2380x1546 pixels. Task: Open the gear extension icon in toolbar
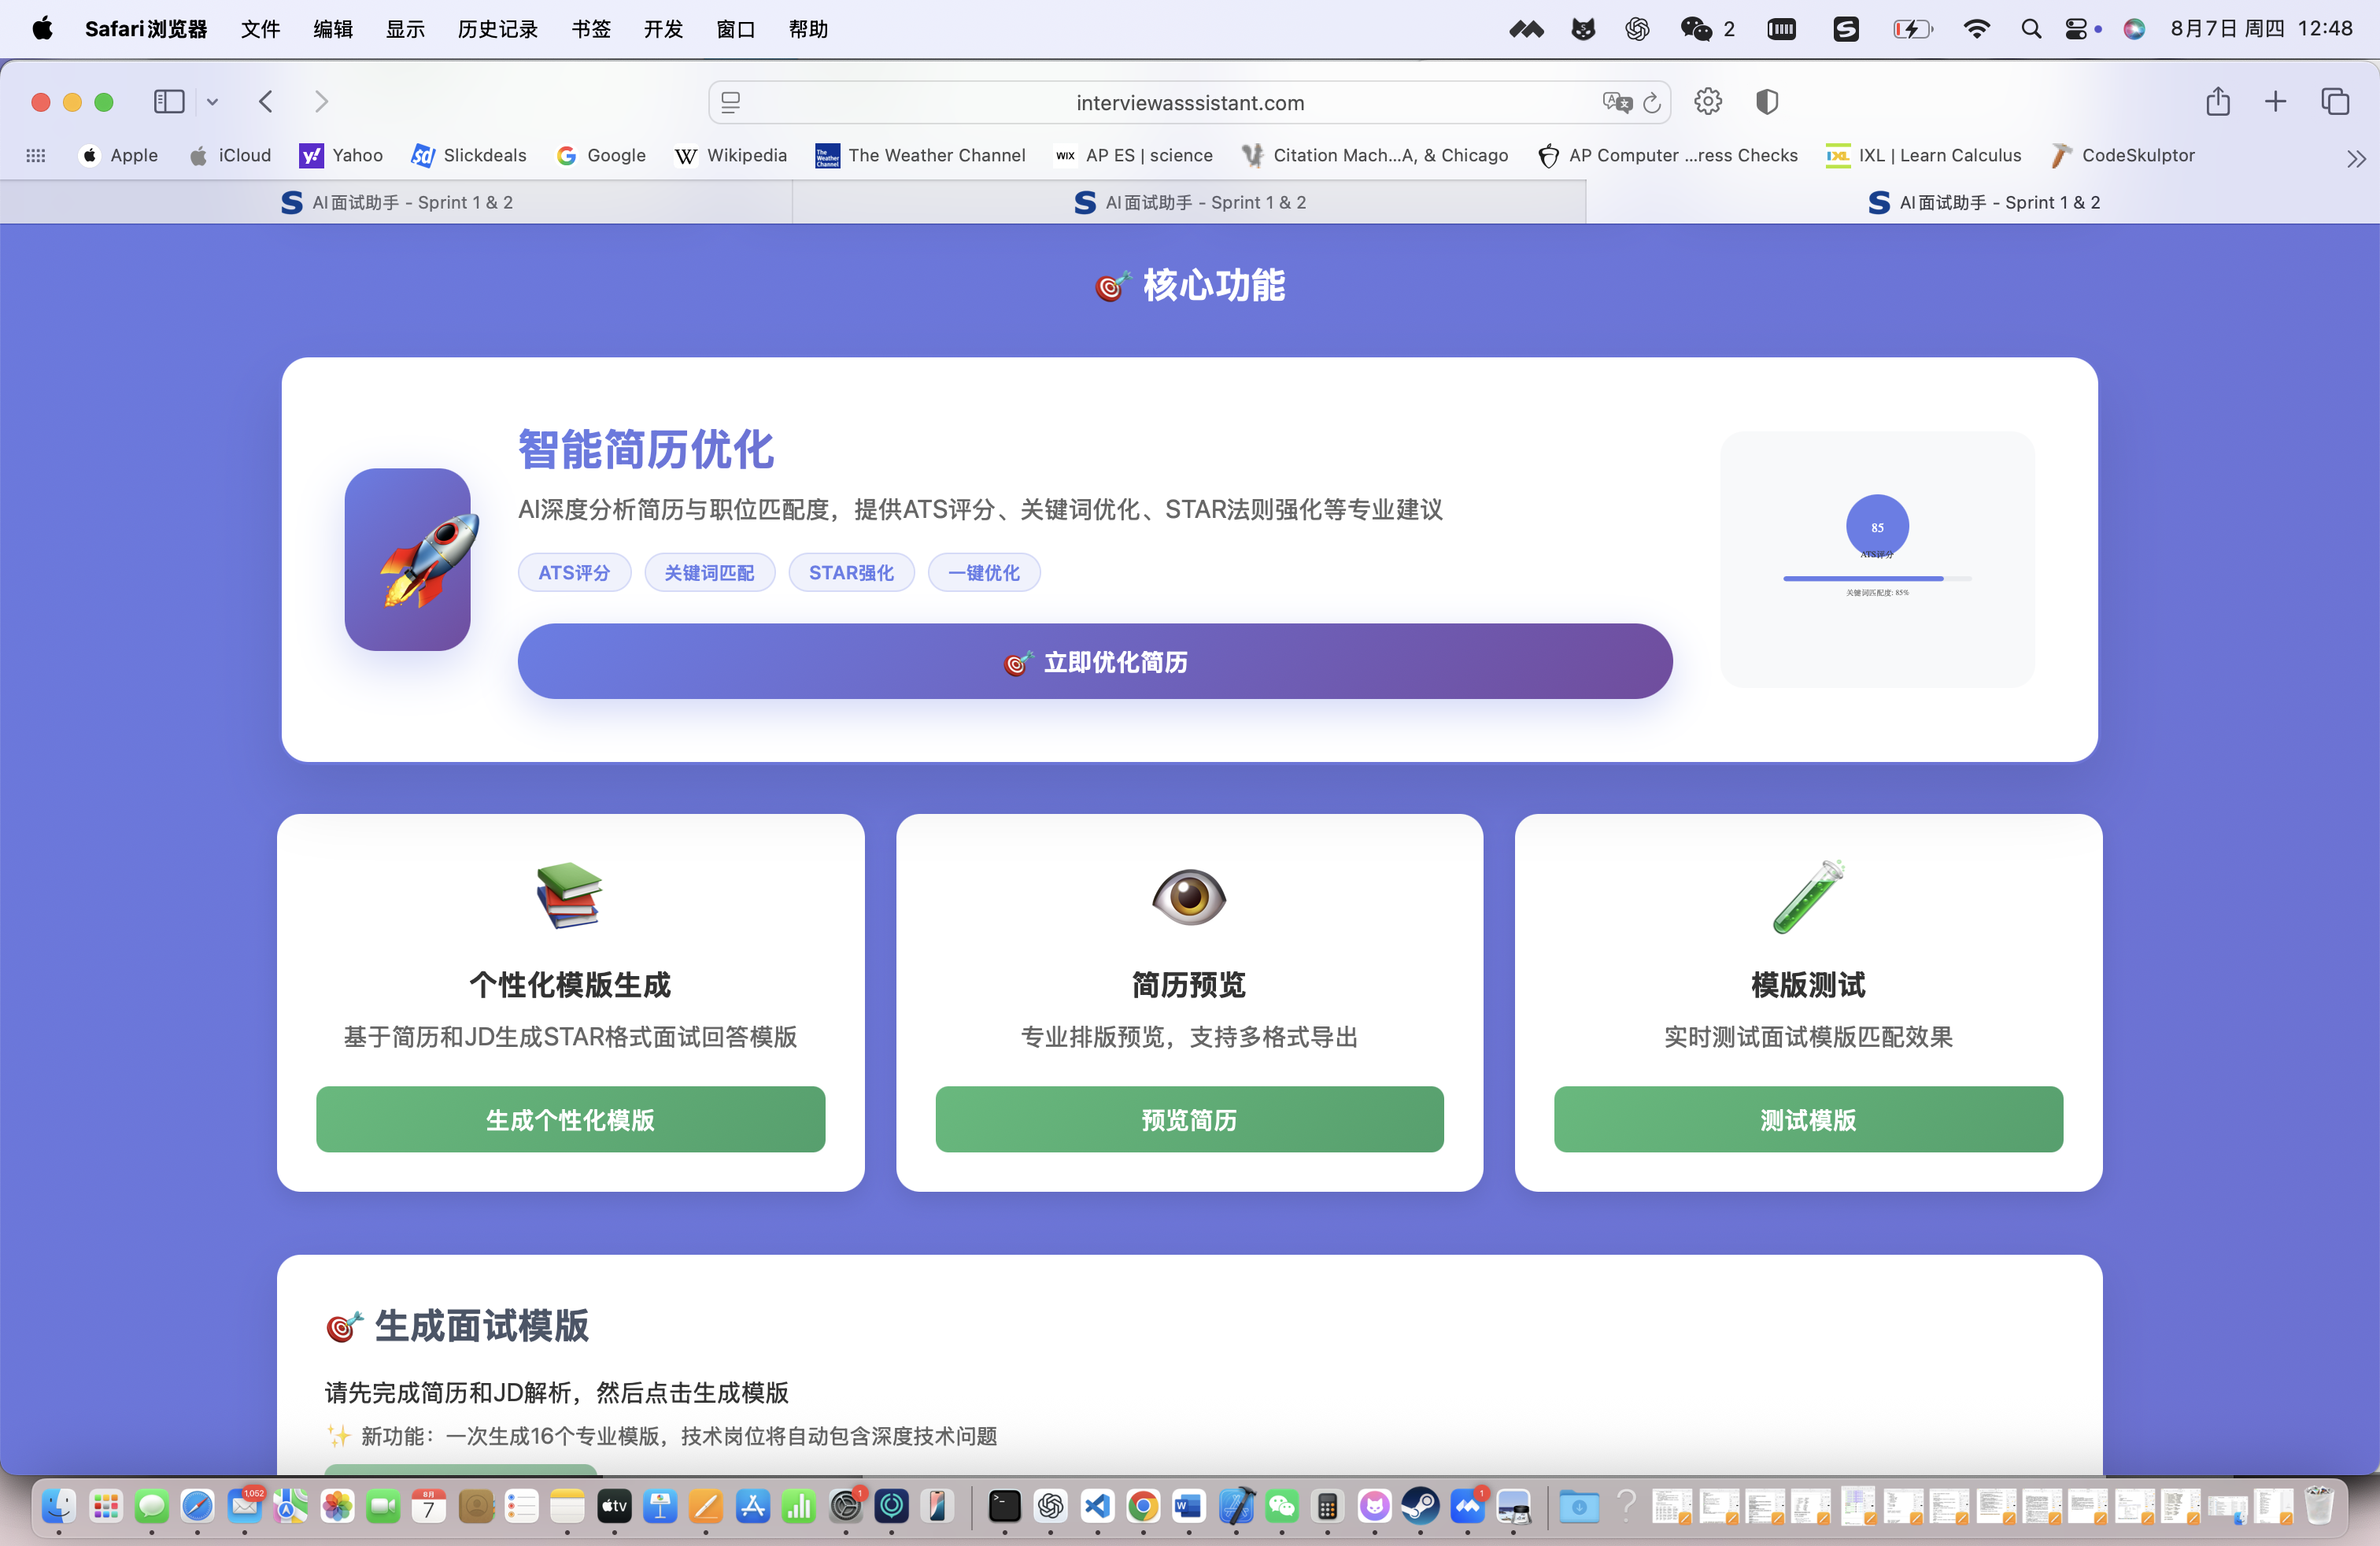pyautogui.click(x=1708, y=102)
